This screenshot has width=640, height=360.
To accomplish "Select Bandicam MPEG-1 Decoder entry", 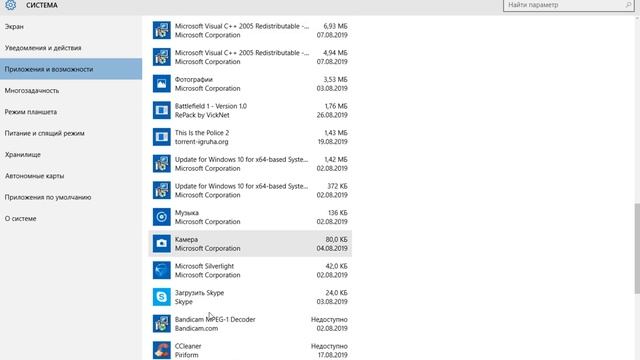I will (x=250, y=324).
